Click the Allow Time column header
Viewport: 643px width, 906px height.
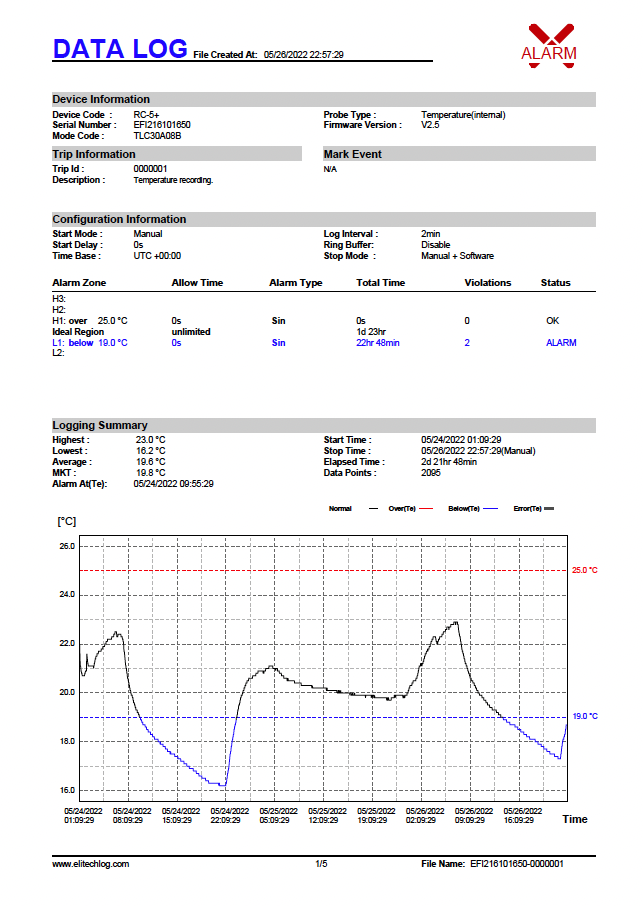197,283
